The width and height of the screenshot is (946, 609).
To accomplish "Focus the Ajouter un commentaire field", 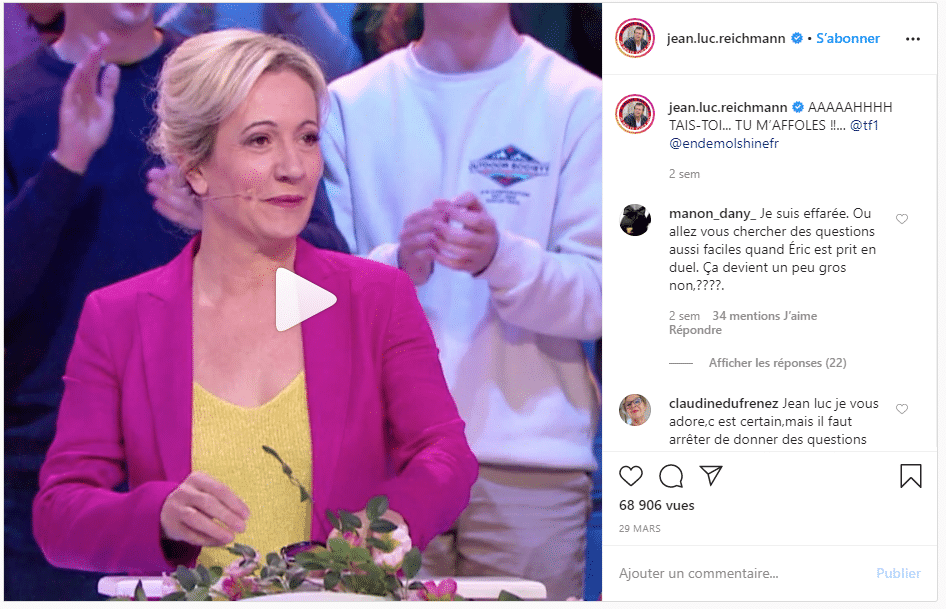I will [x=742, y=573].
